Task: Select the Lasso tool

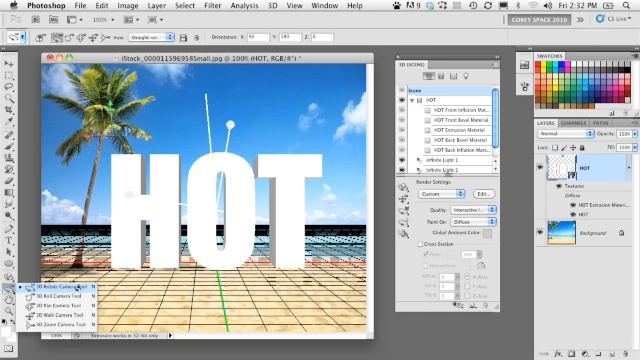Action: [9, 87]
